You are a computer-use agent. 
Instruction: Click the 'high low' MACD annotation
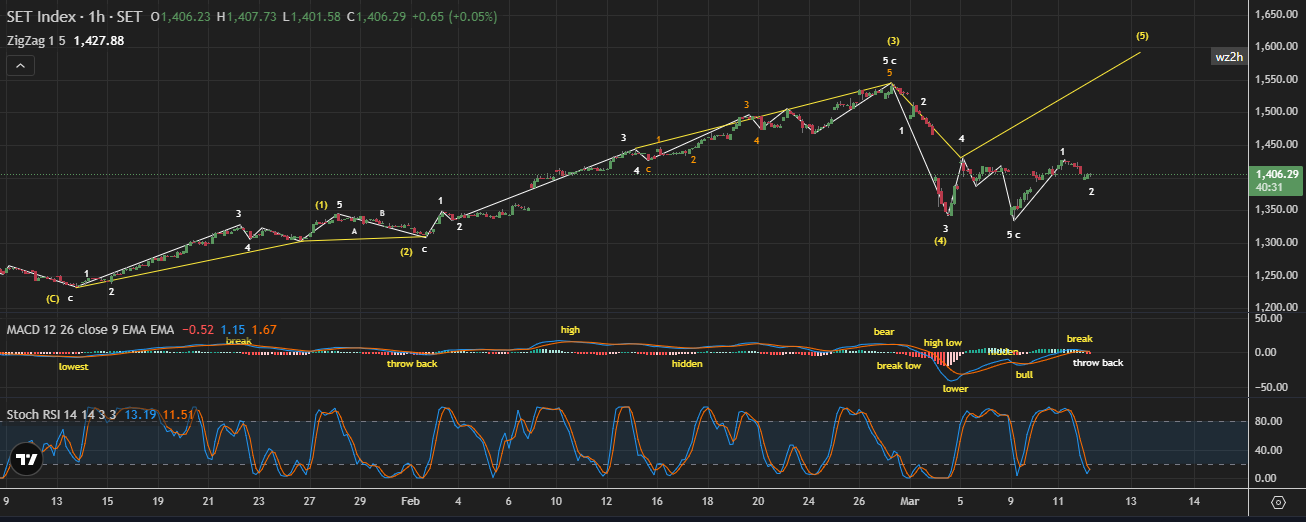(x=942, y=343)
